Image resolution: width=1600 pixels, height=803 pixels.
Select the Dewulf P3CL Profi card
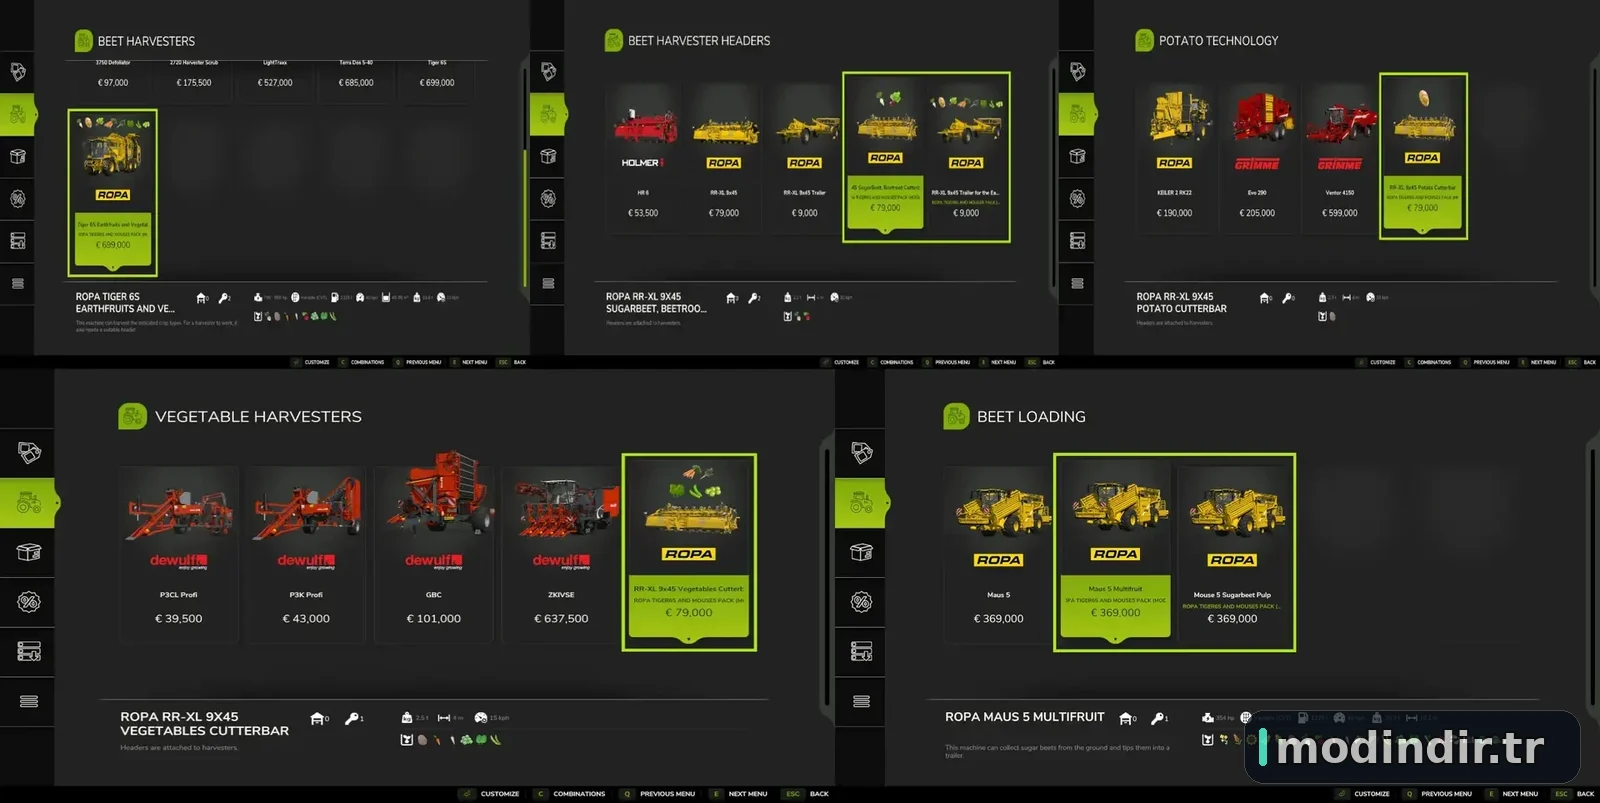179,553
